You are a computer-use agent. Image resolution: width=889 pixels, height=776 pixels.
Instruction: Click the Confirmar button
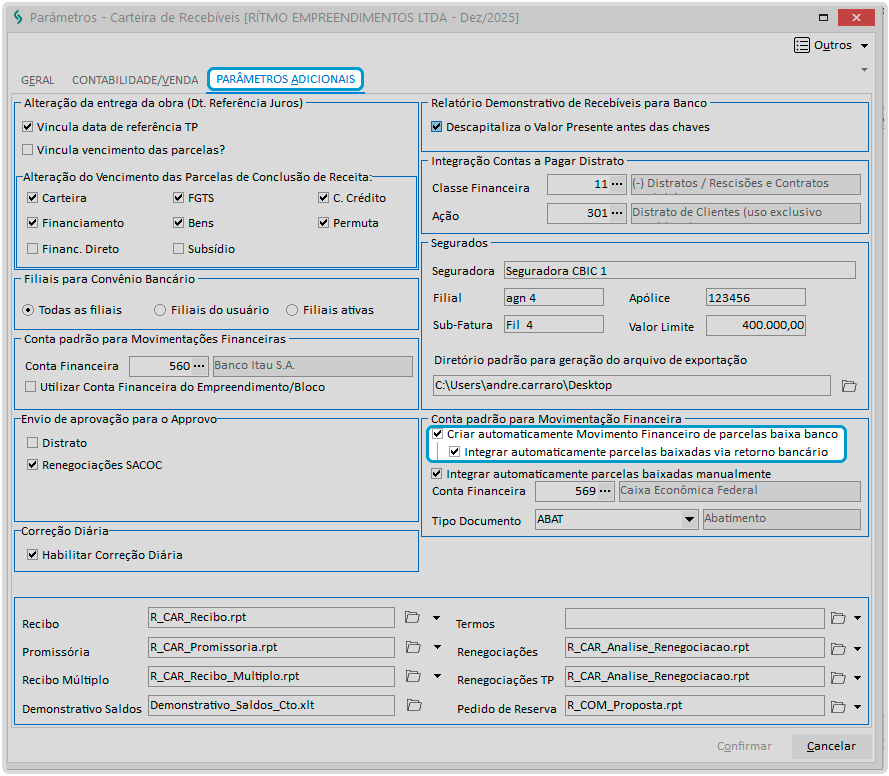tap(744, 746)
